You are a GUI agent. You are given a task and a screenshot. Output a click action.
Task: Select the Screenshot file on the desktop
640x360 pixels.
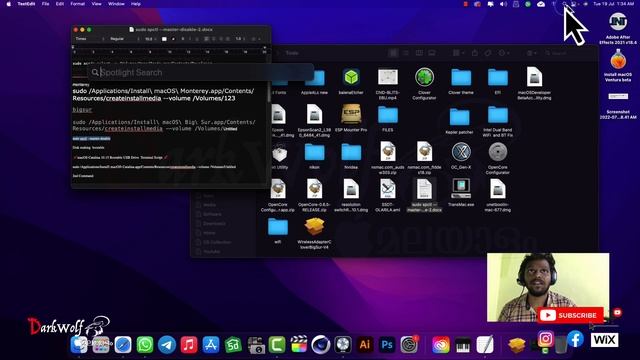pyautogui.click(x=618, y=96)
